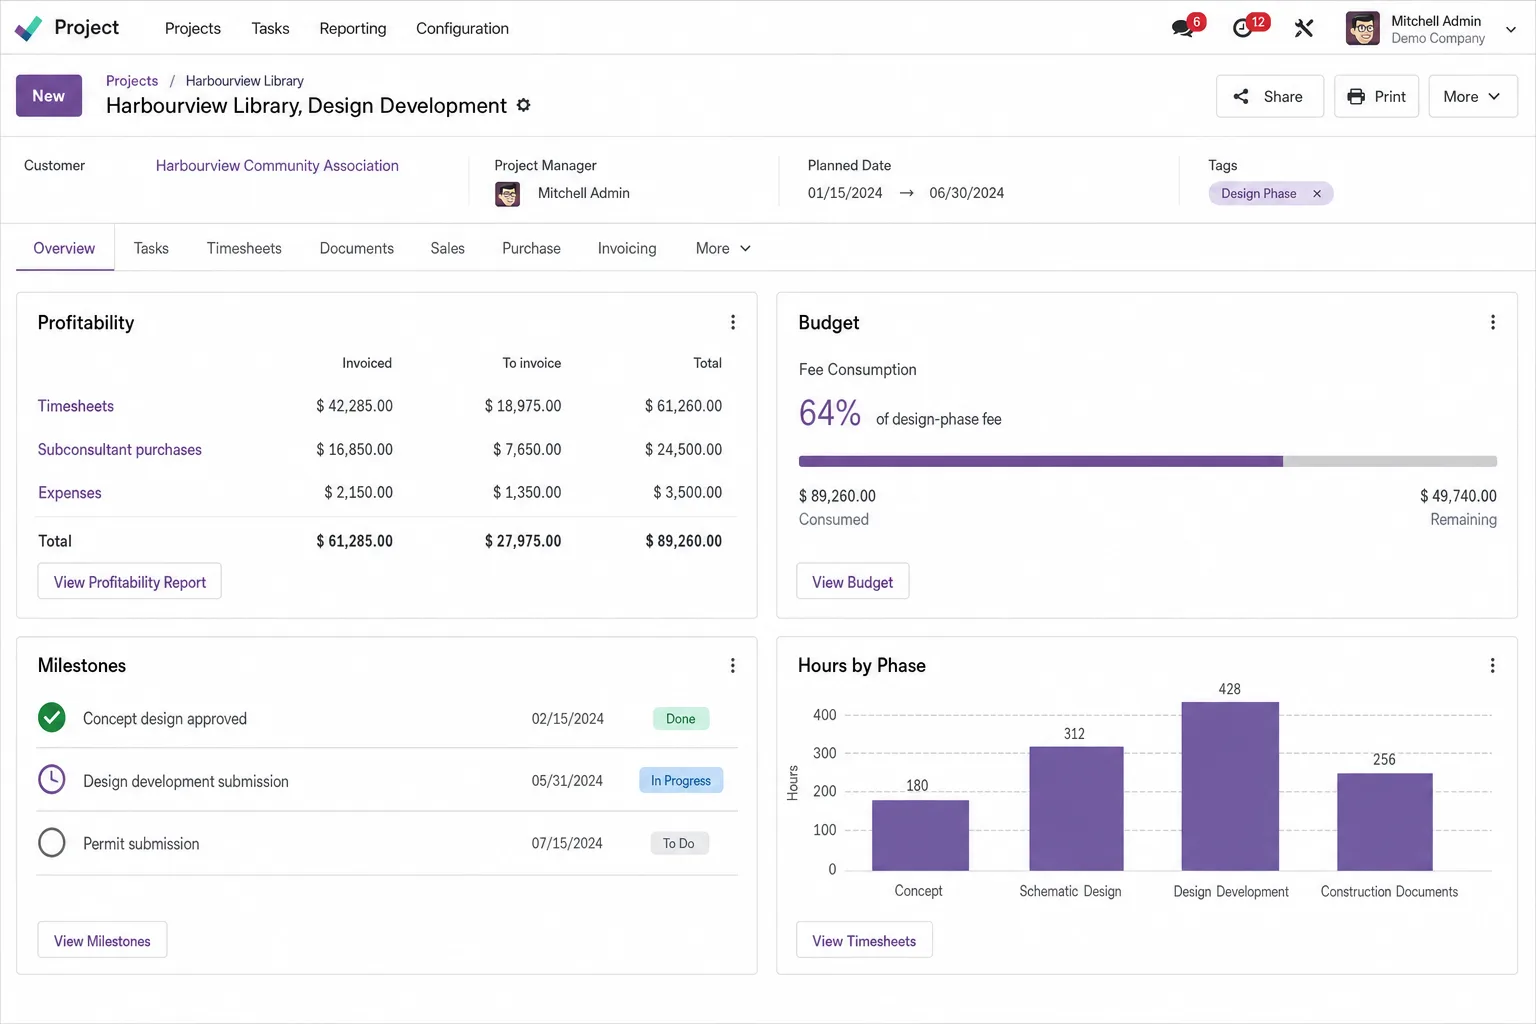Open the Reporting menu
This screenshot has width=1536, height=1024.
[353, 28]
